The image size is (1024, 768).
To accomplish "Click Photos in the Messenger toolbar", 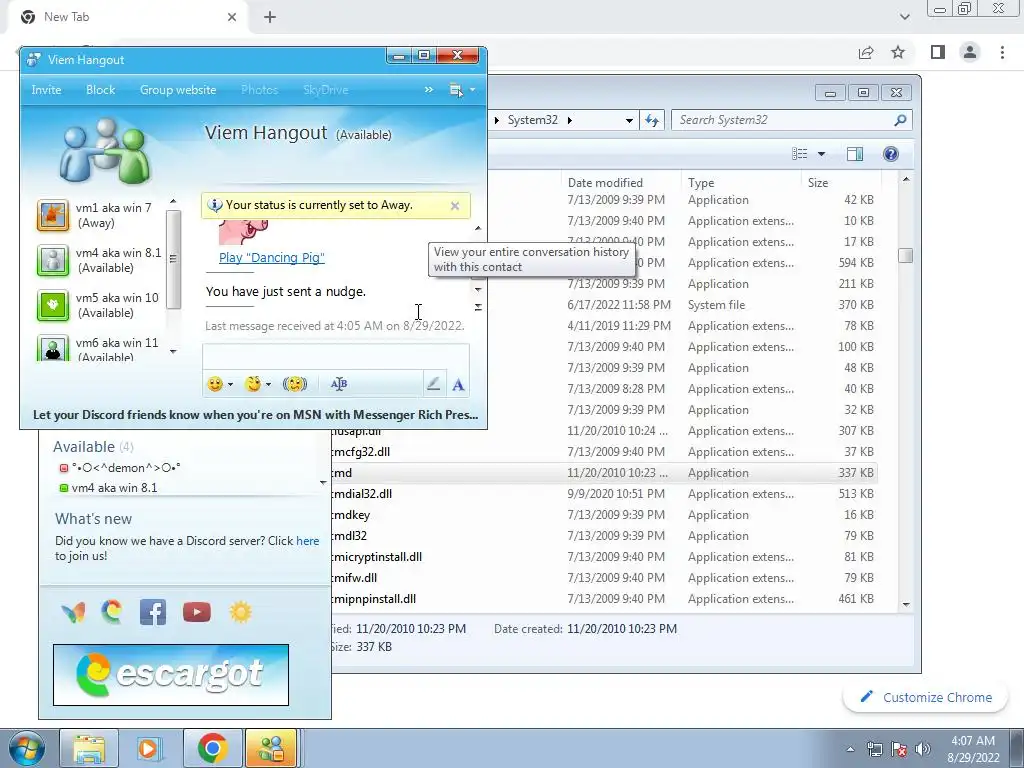I will click(259, 90).
